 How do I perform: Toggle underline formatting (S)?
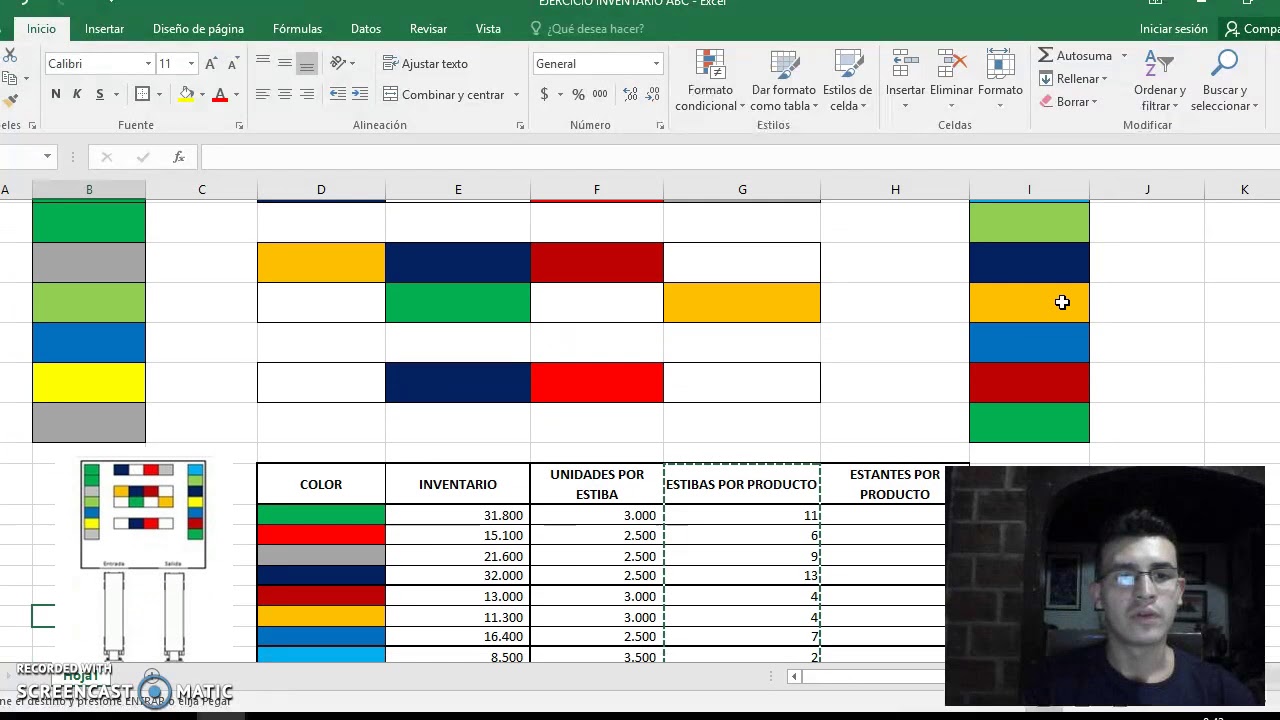[99, 94]
